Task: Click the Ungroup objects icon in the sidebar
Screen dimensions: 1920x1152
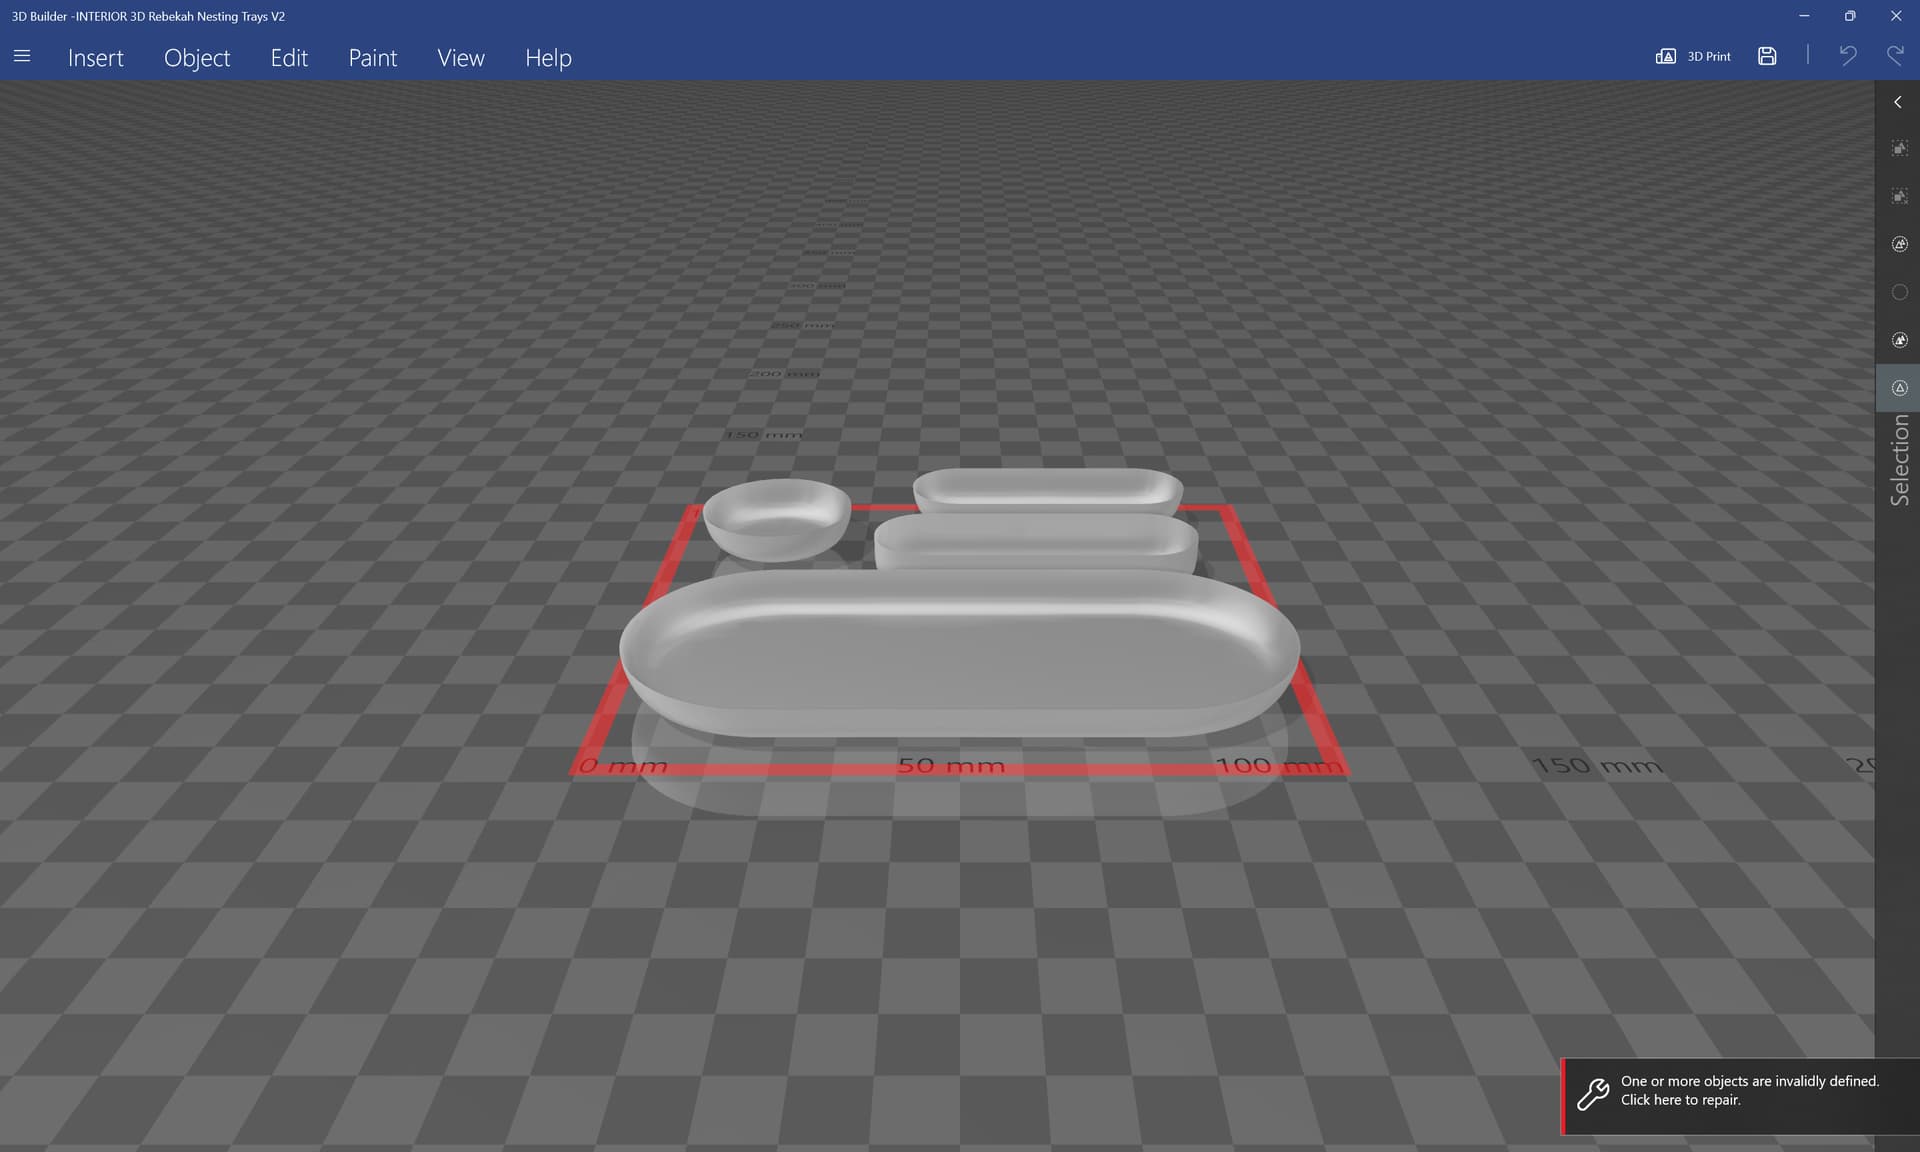Action: [1899, 196]
